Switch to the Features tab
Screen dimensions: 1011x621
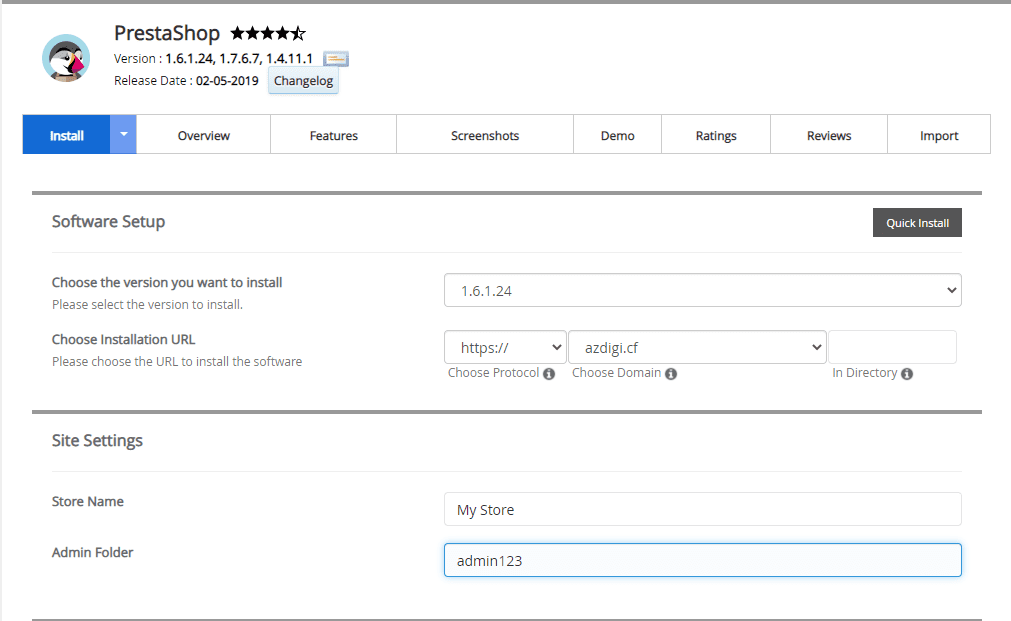pos(333,135)
